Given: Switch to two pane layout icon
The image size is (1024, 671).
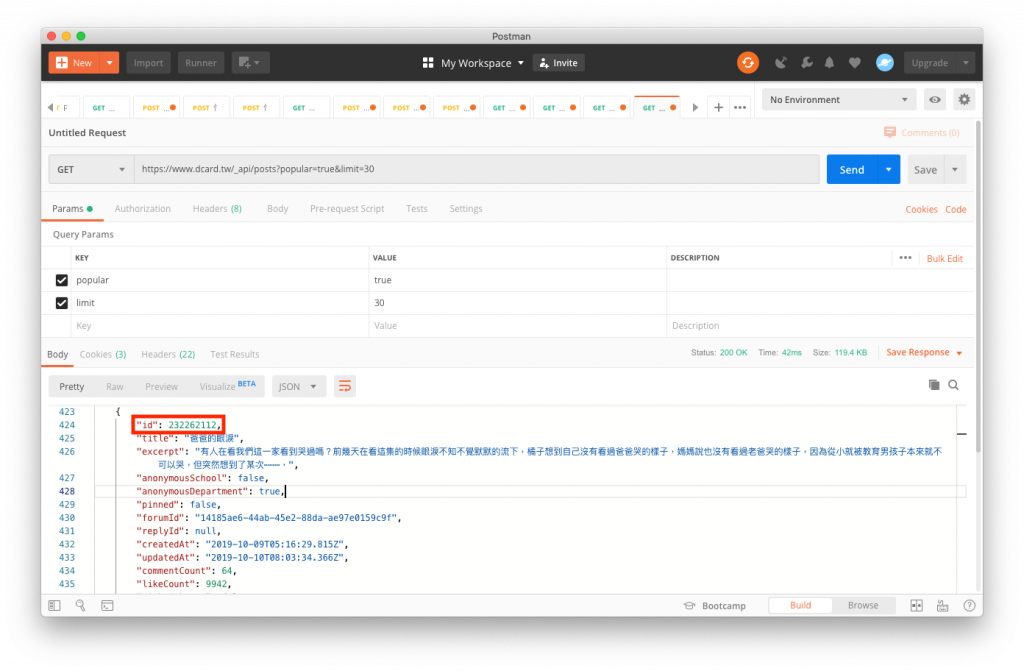Looking at the screenshot, I should [x=917, y=606].
